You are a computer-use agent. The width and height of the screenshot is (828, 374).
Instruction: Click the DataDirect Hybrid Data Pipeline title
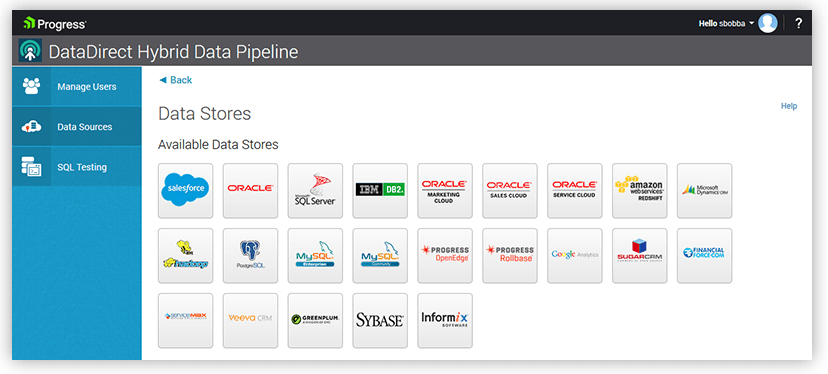173,52
